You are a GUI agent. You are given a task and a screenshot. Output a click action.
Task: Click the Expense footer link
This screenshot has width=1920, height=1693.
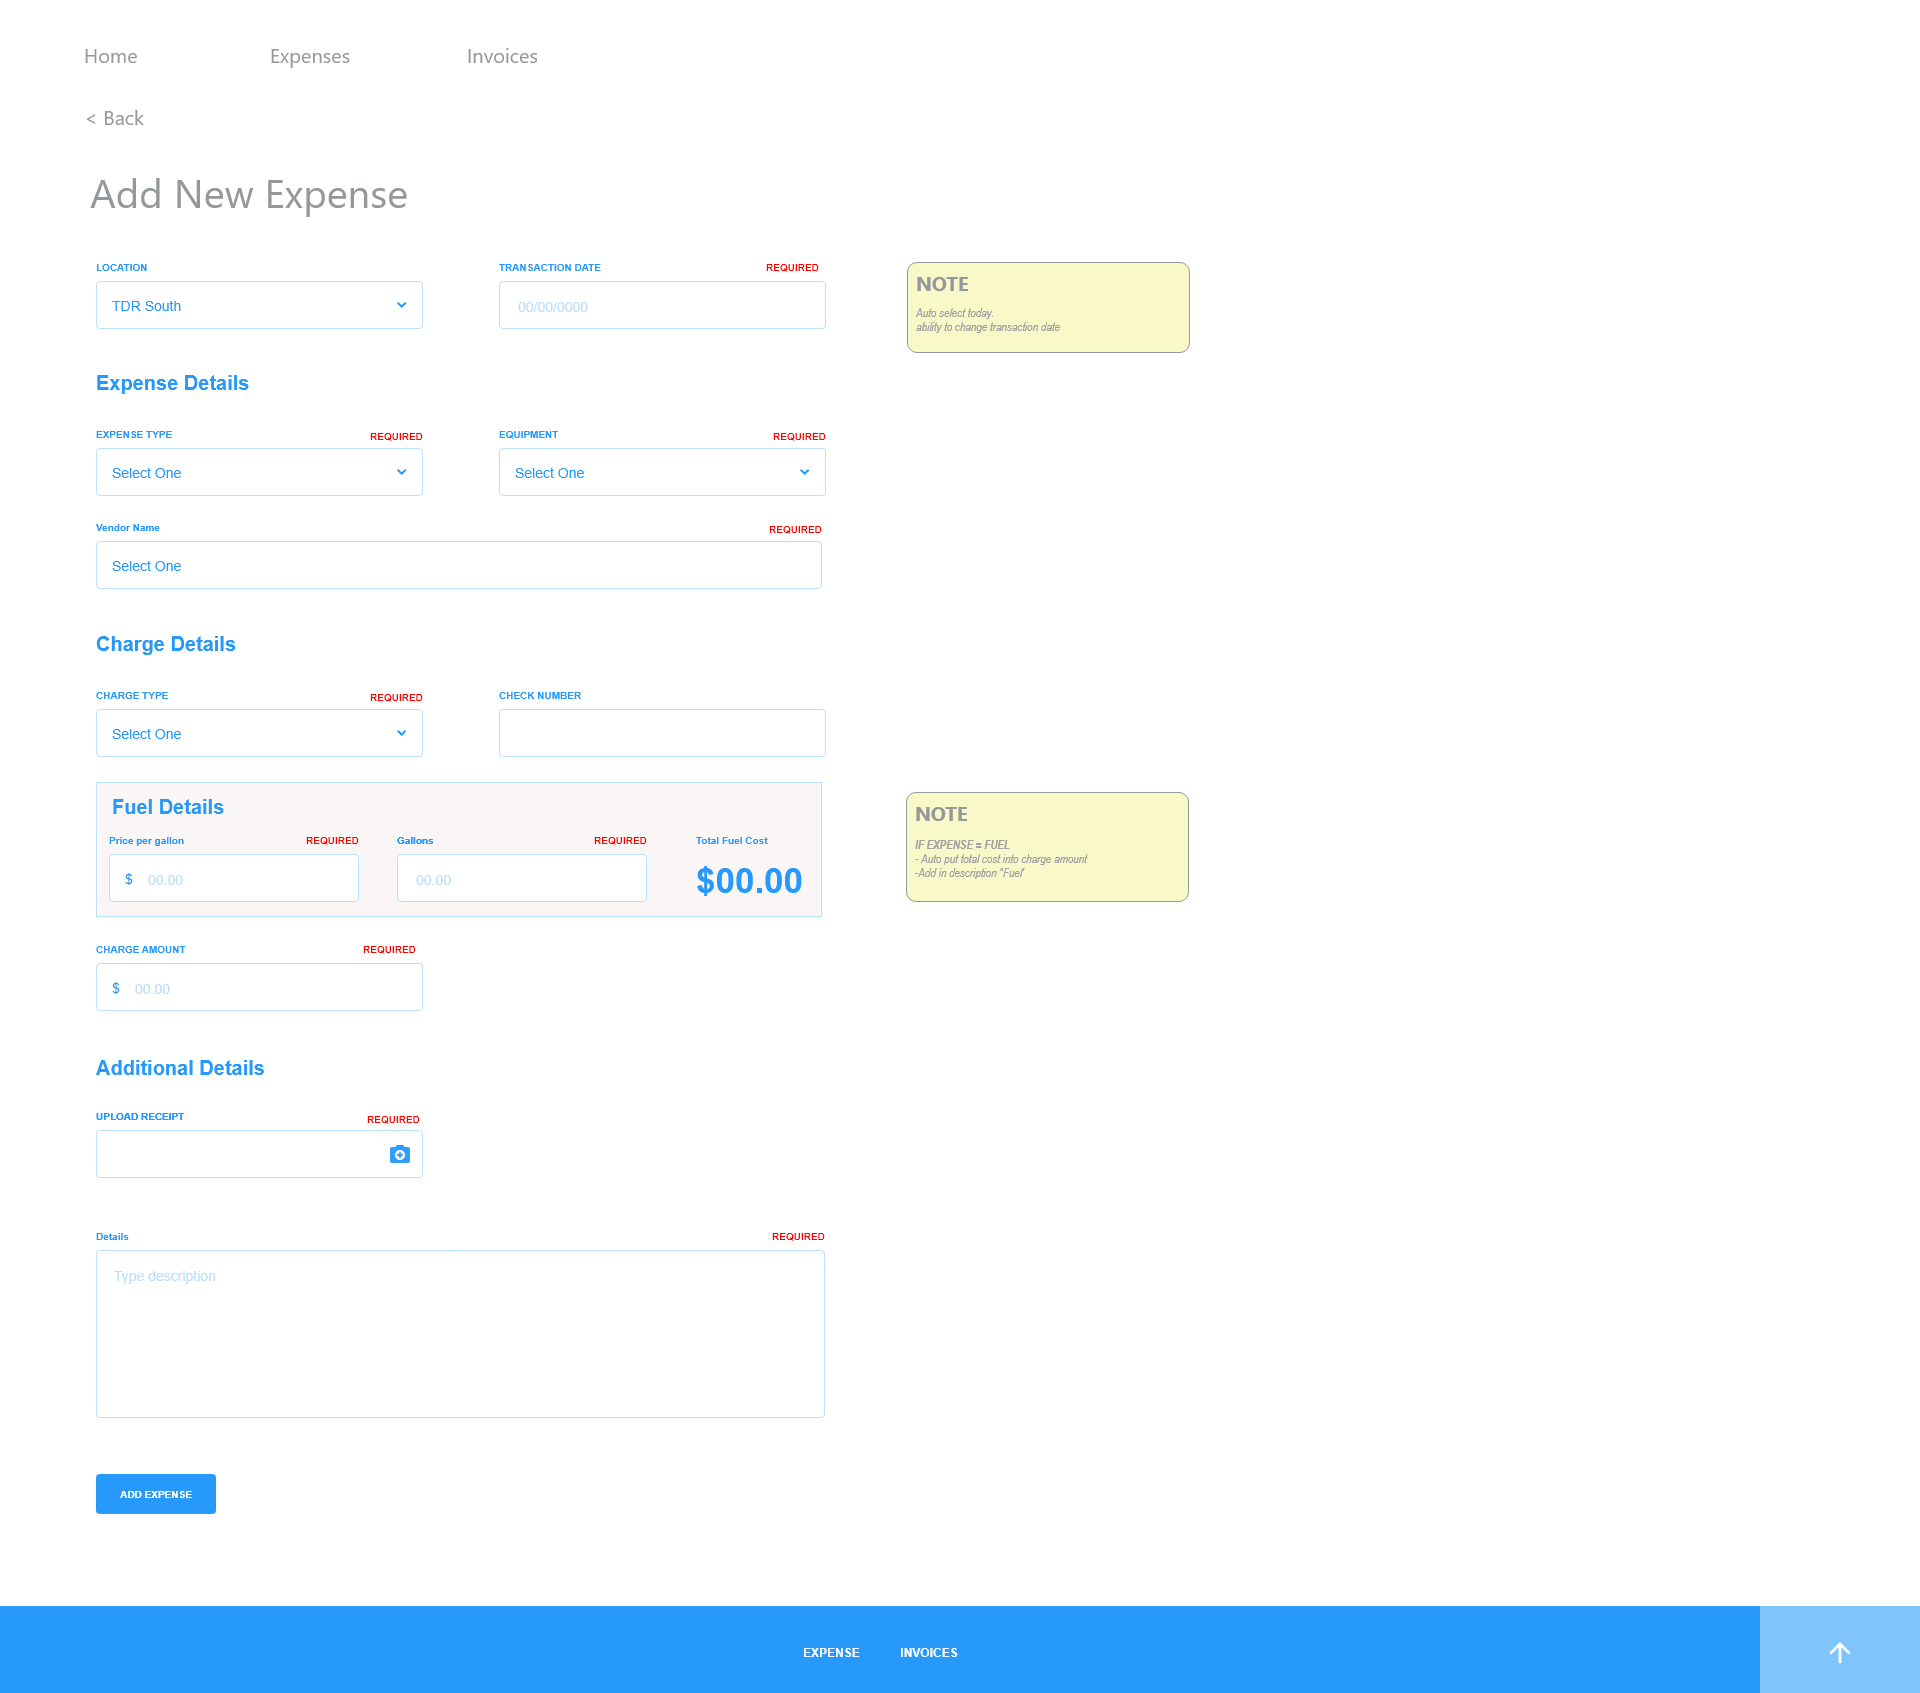[831, 1652]
